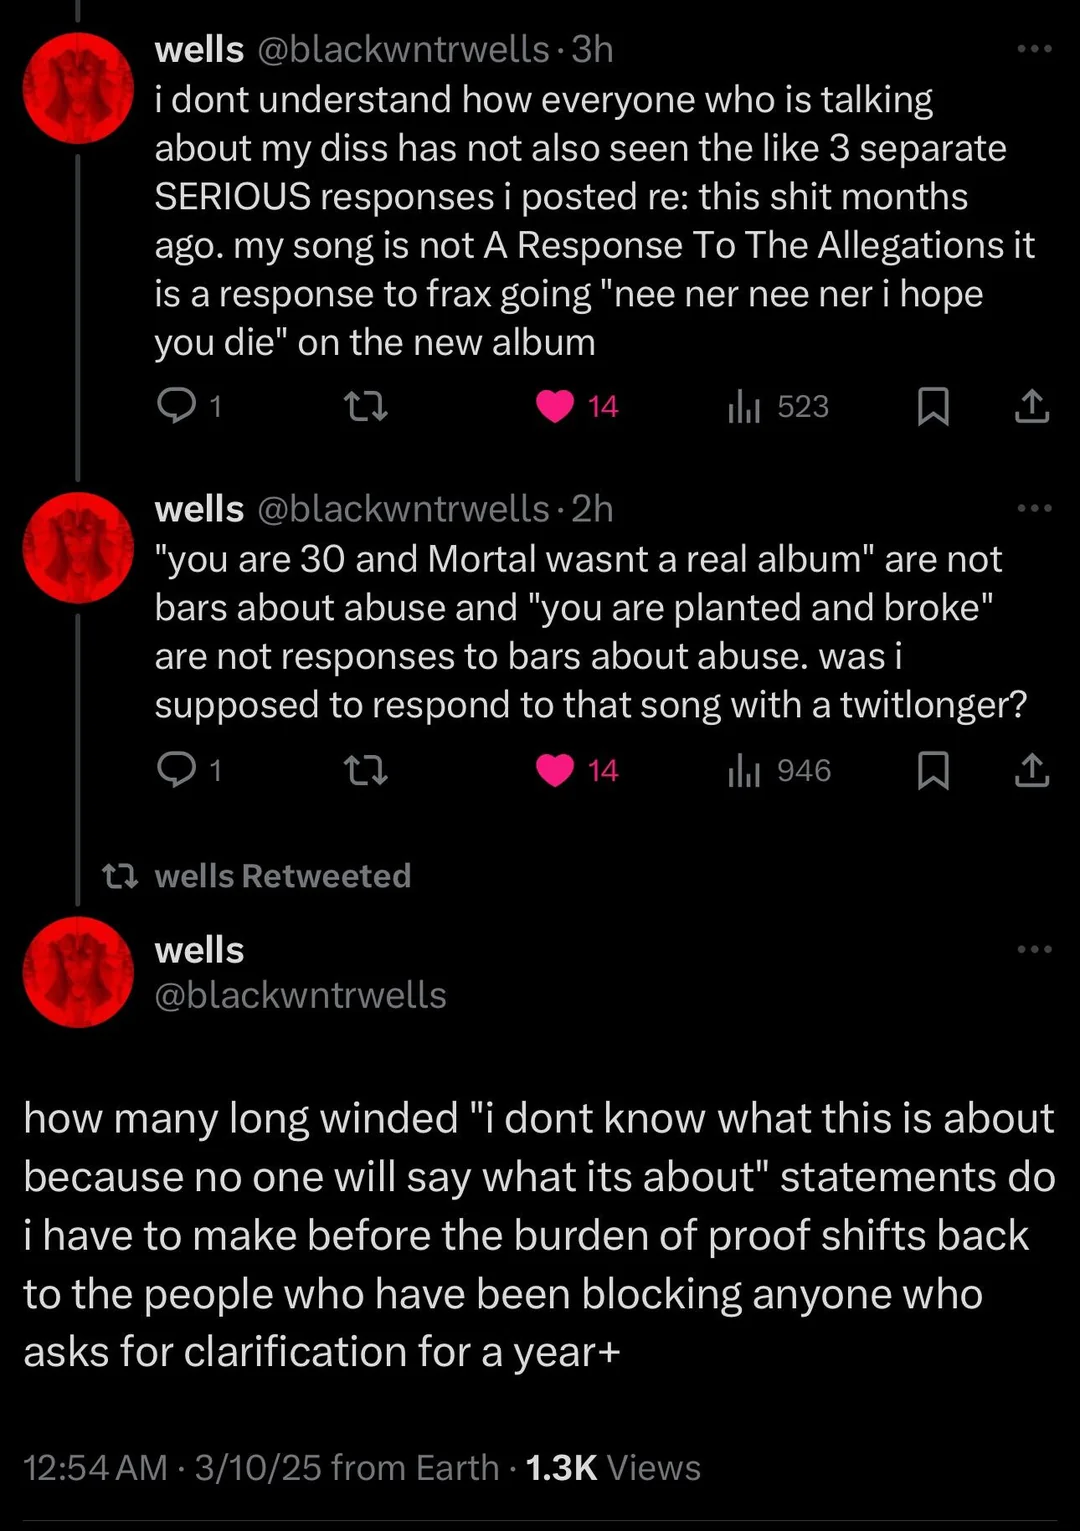Unlike the 2h tweet about Mortal album
Screen dimensions: 1080x1531
(x=555, y=770)
